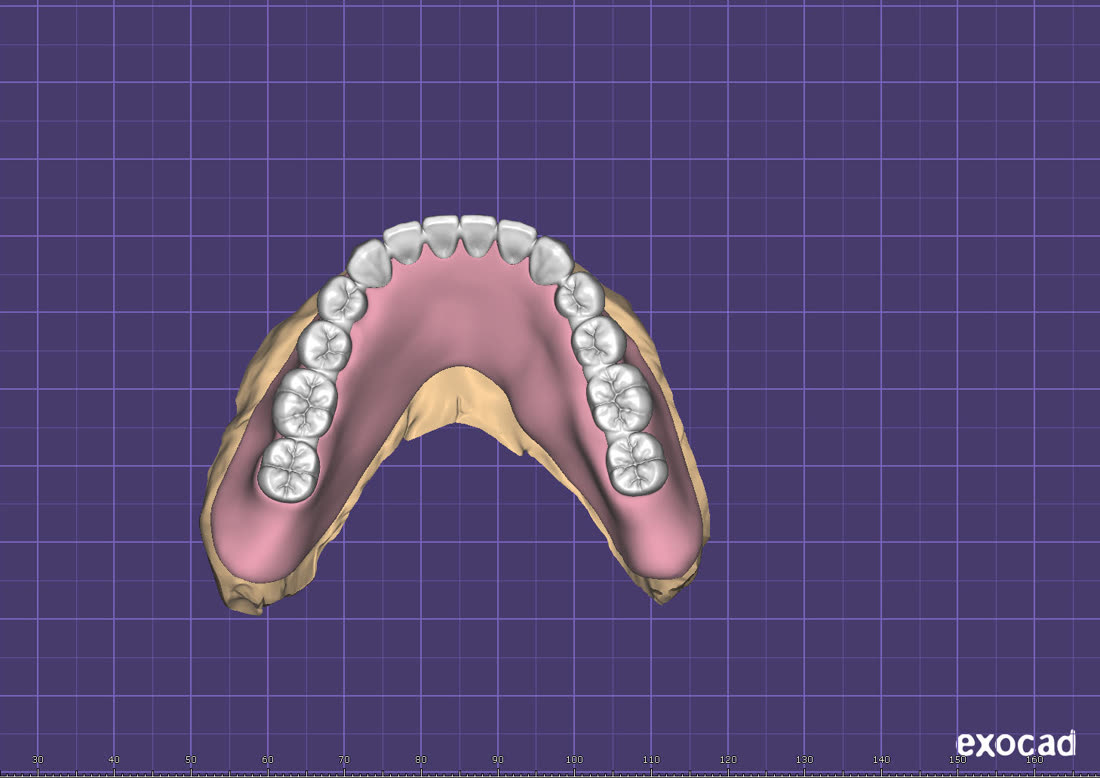Pick the right-side premolar next to the molars
This screenshot has height=778, width=1100.
pos(598,341)
